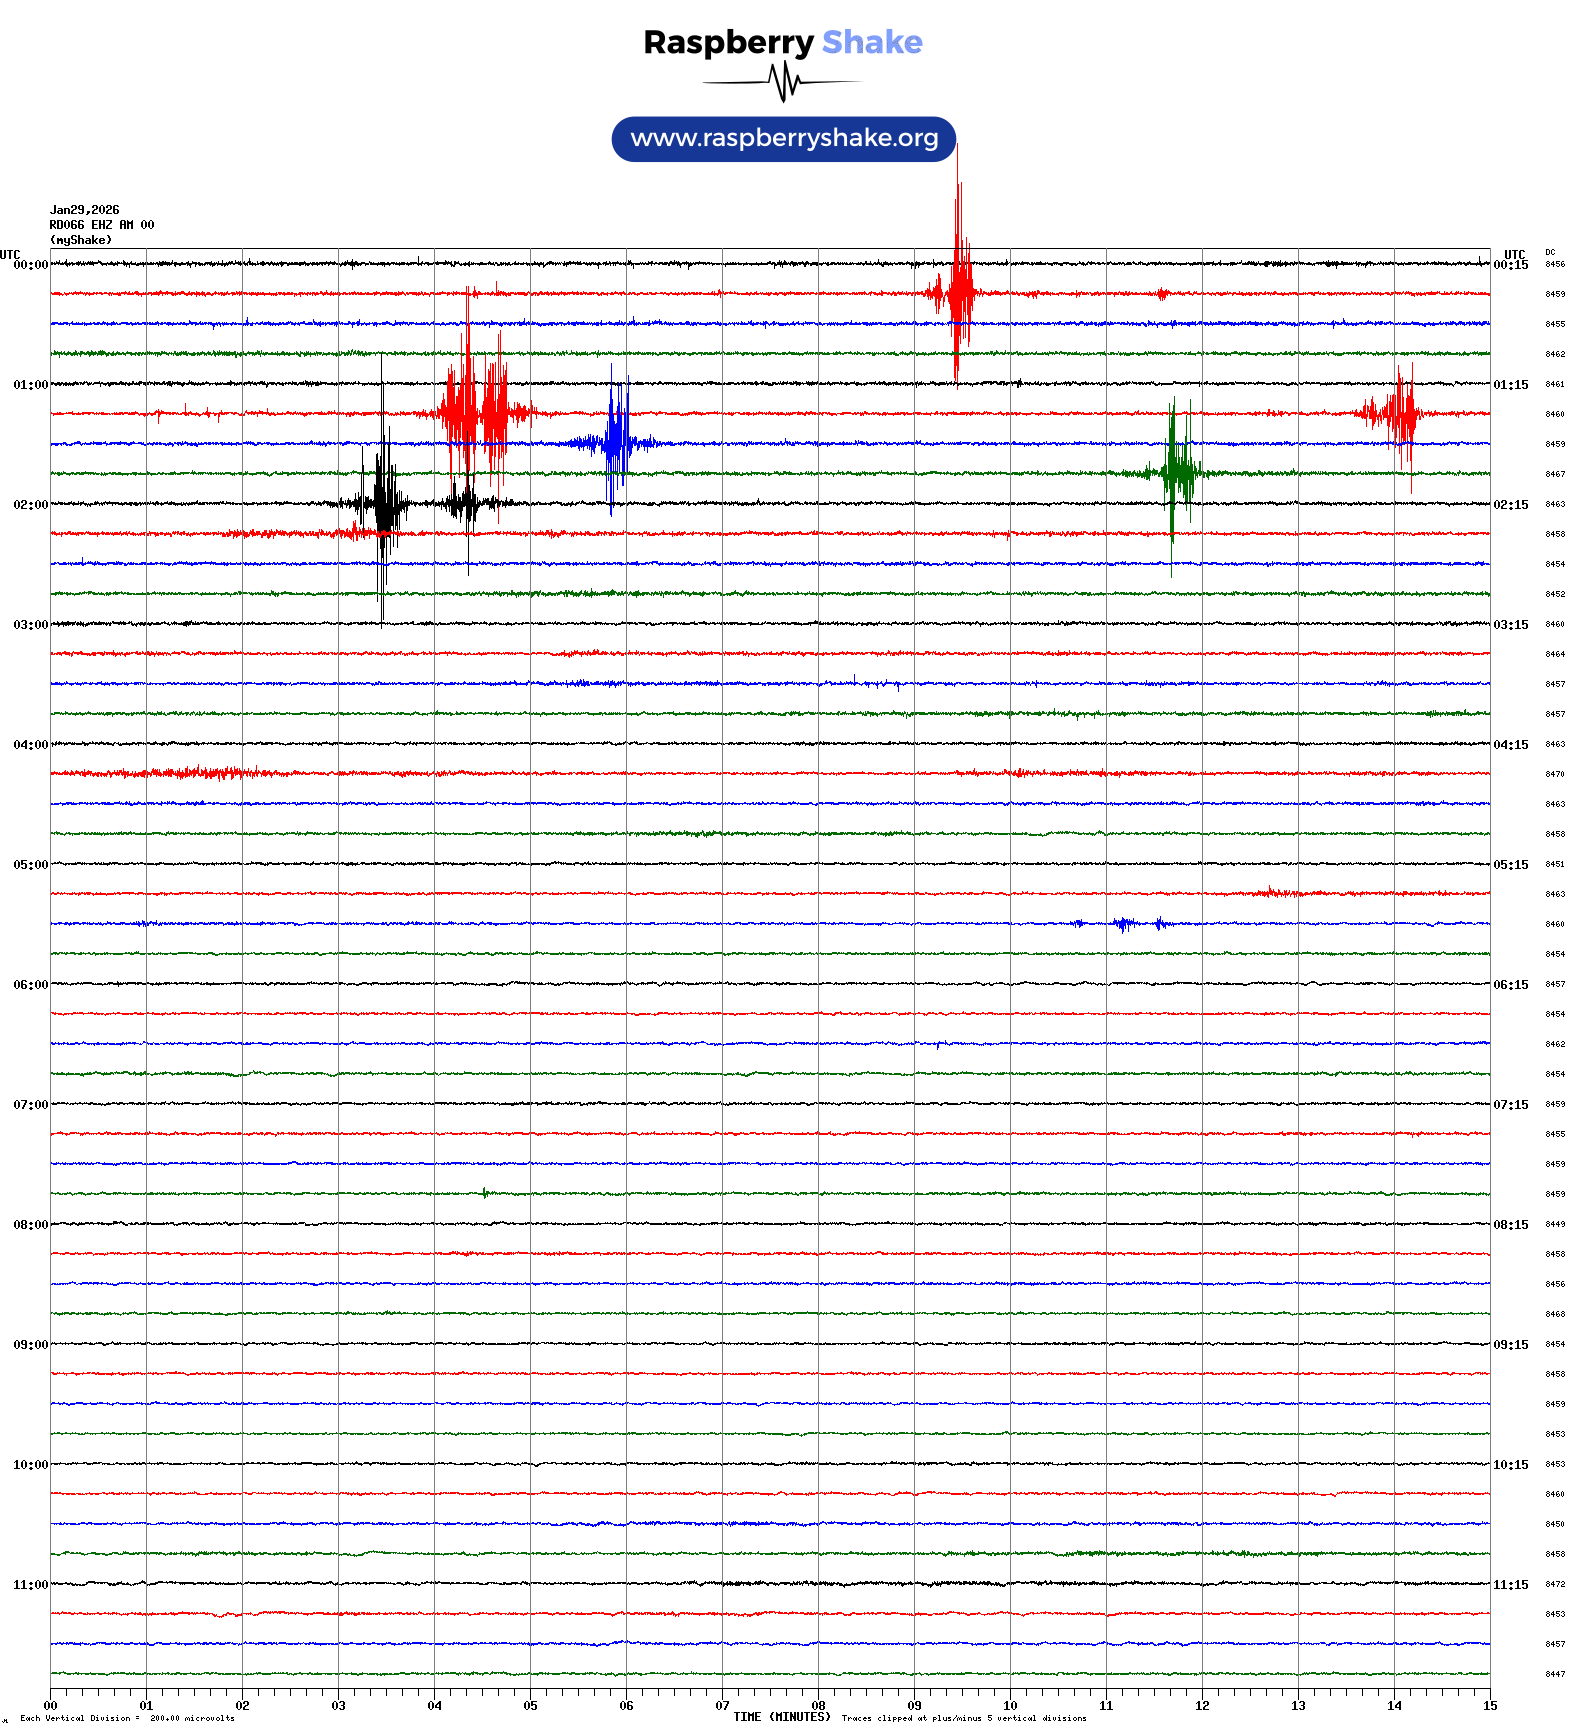Click the Jan29,2026 date label
Screen dimensions: 1570x1732
(85, 210)
